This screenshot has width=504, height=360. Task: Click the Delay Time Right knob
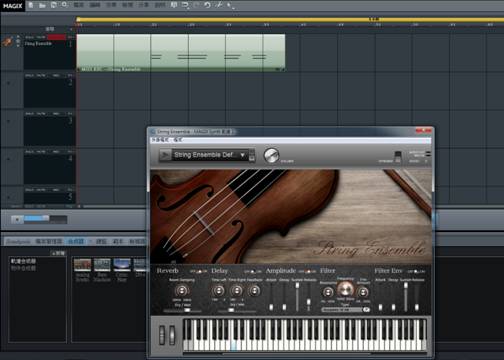pos(236,291)
